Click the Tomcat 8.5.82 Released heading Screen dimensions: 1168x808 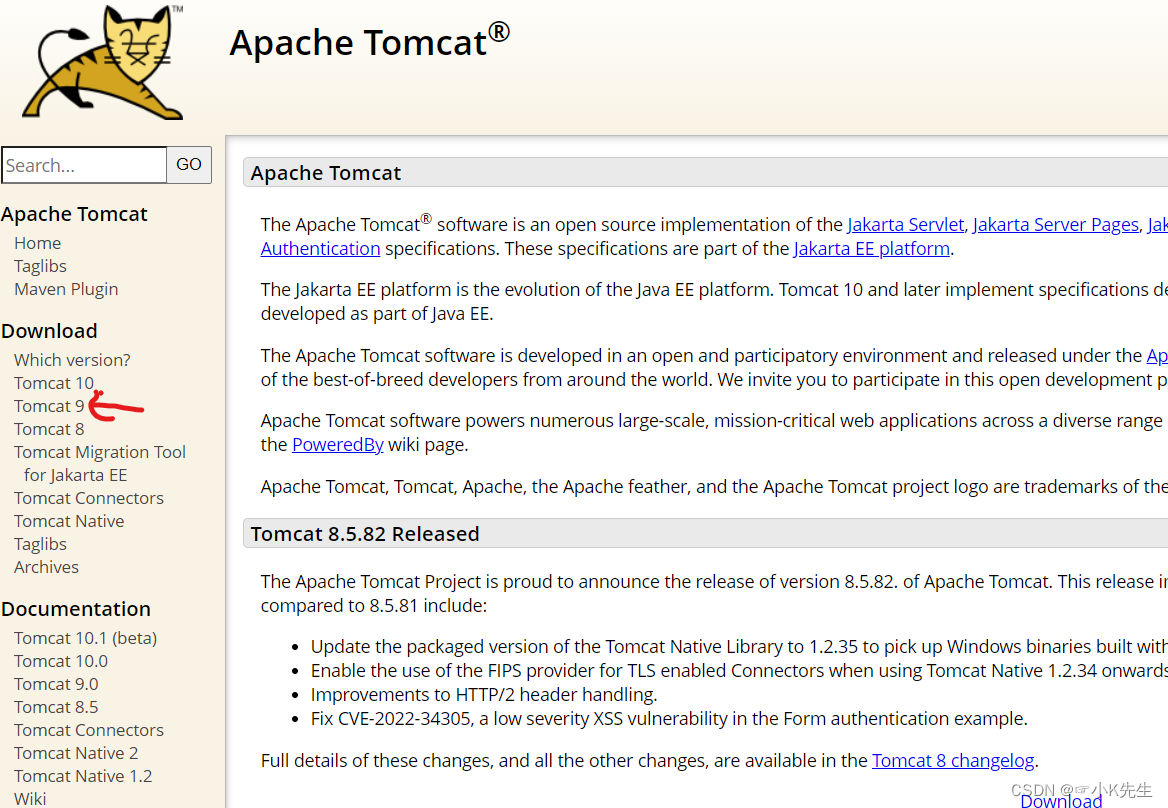365,534
